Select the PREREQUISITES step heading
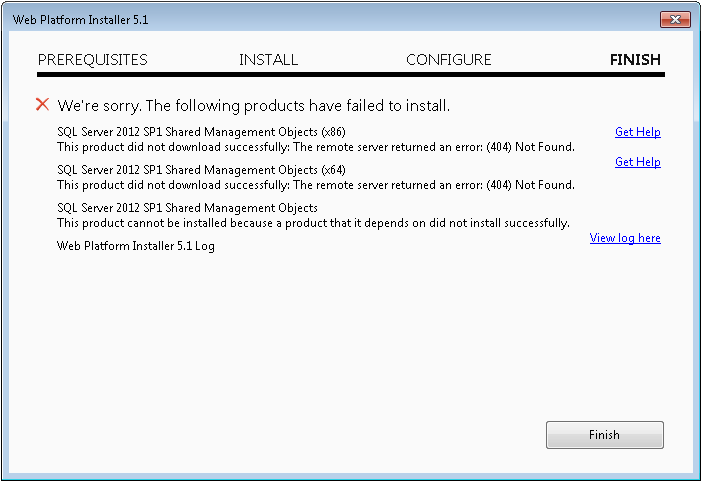701x481 pixels. pyautogui.click(x=93, y=60)
